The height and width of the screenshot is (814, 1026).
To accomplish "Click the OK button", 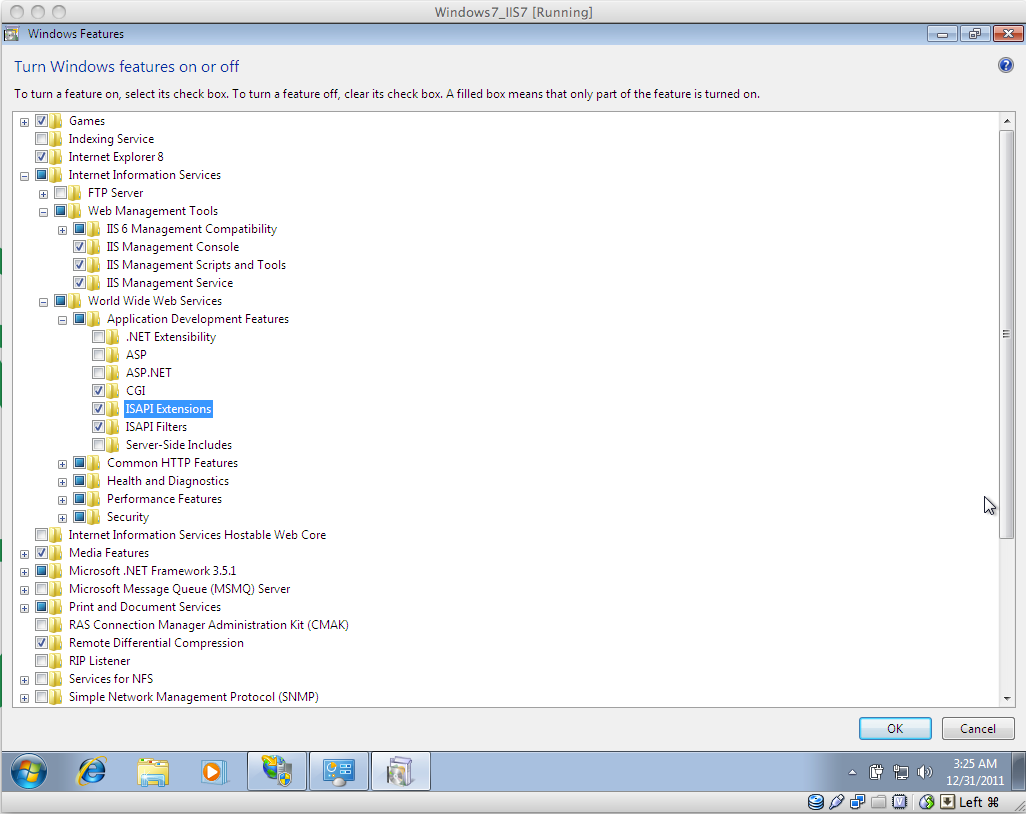I will click(894, 728).
